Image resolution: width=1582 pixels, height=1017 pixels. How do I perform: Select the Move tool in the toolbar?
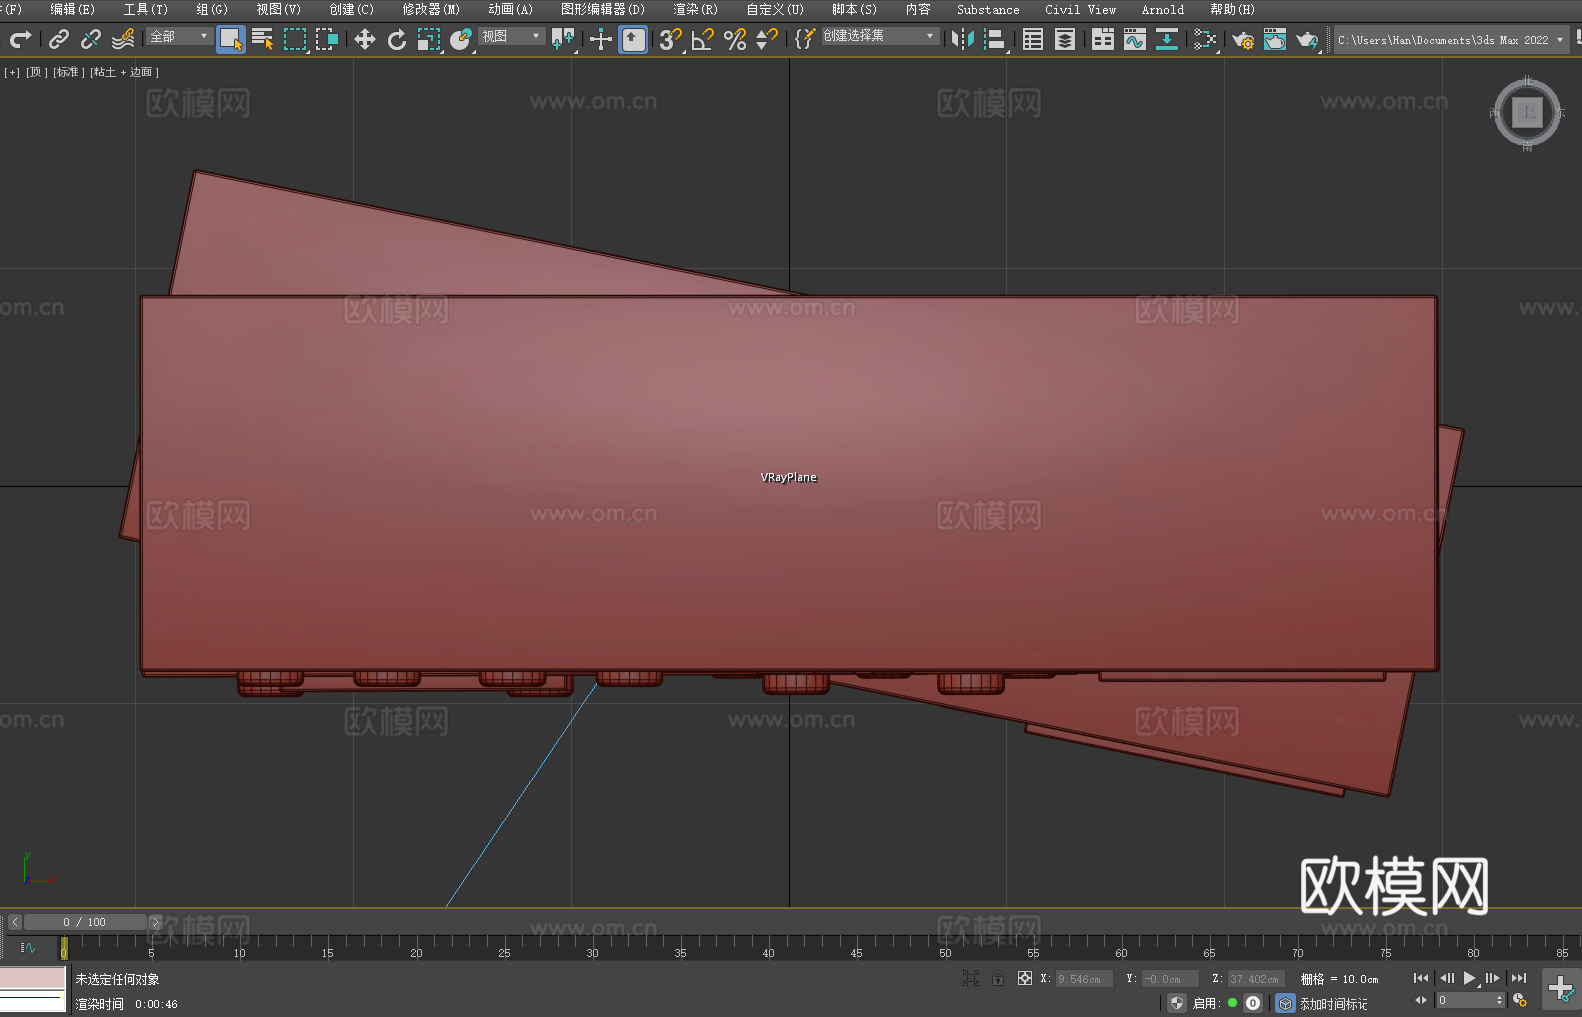[x=365, y=39]
